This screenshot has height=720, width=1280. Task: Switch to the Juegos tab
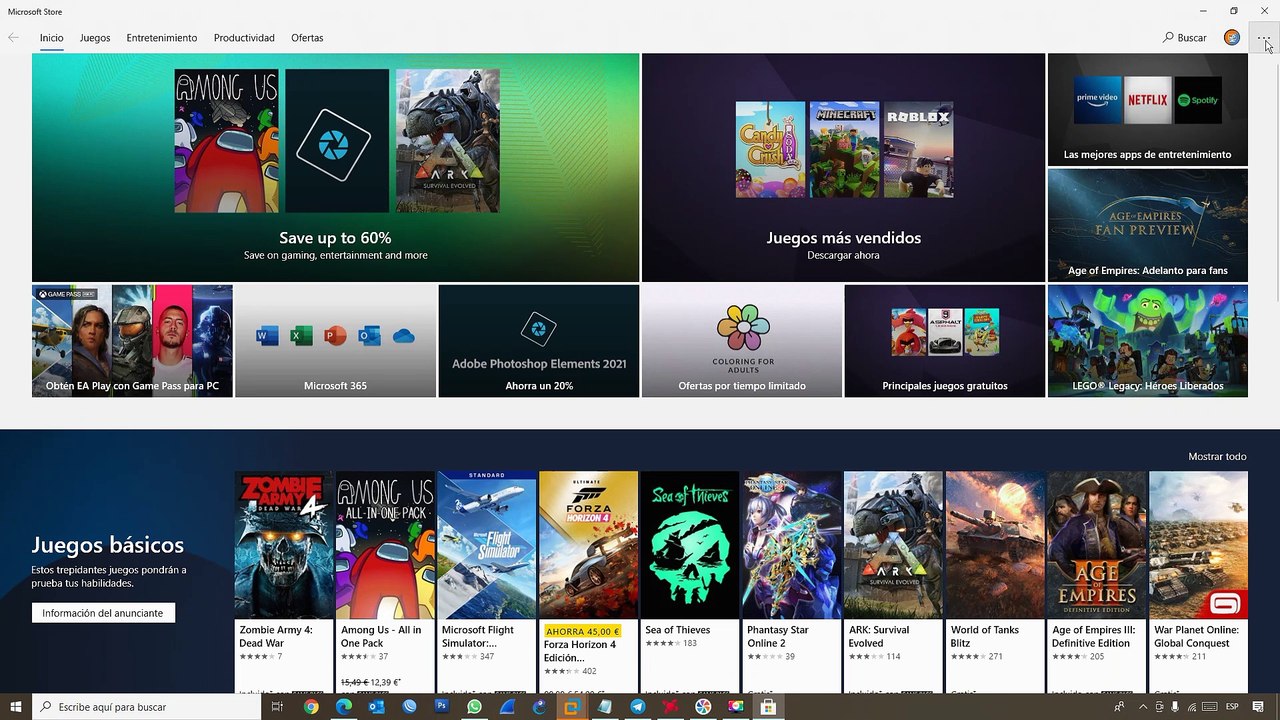point(95,38)
